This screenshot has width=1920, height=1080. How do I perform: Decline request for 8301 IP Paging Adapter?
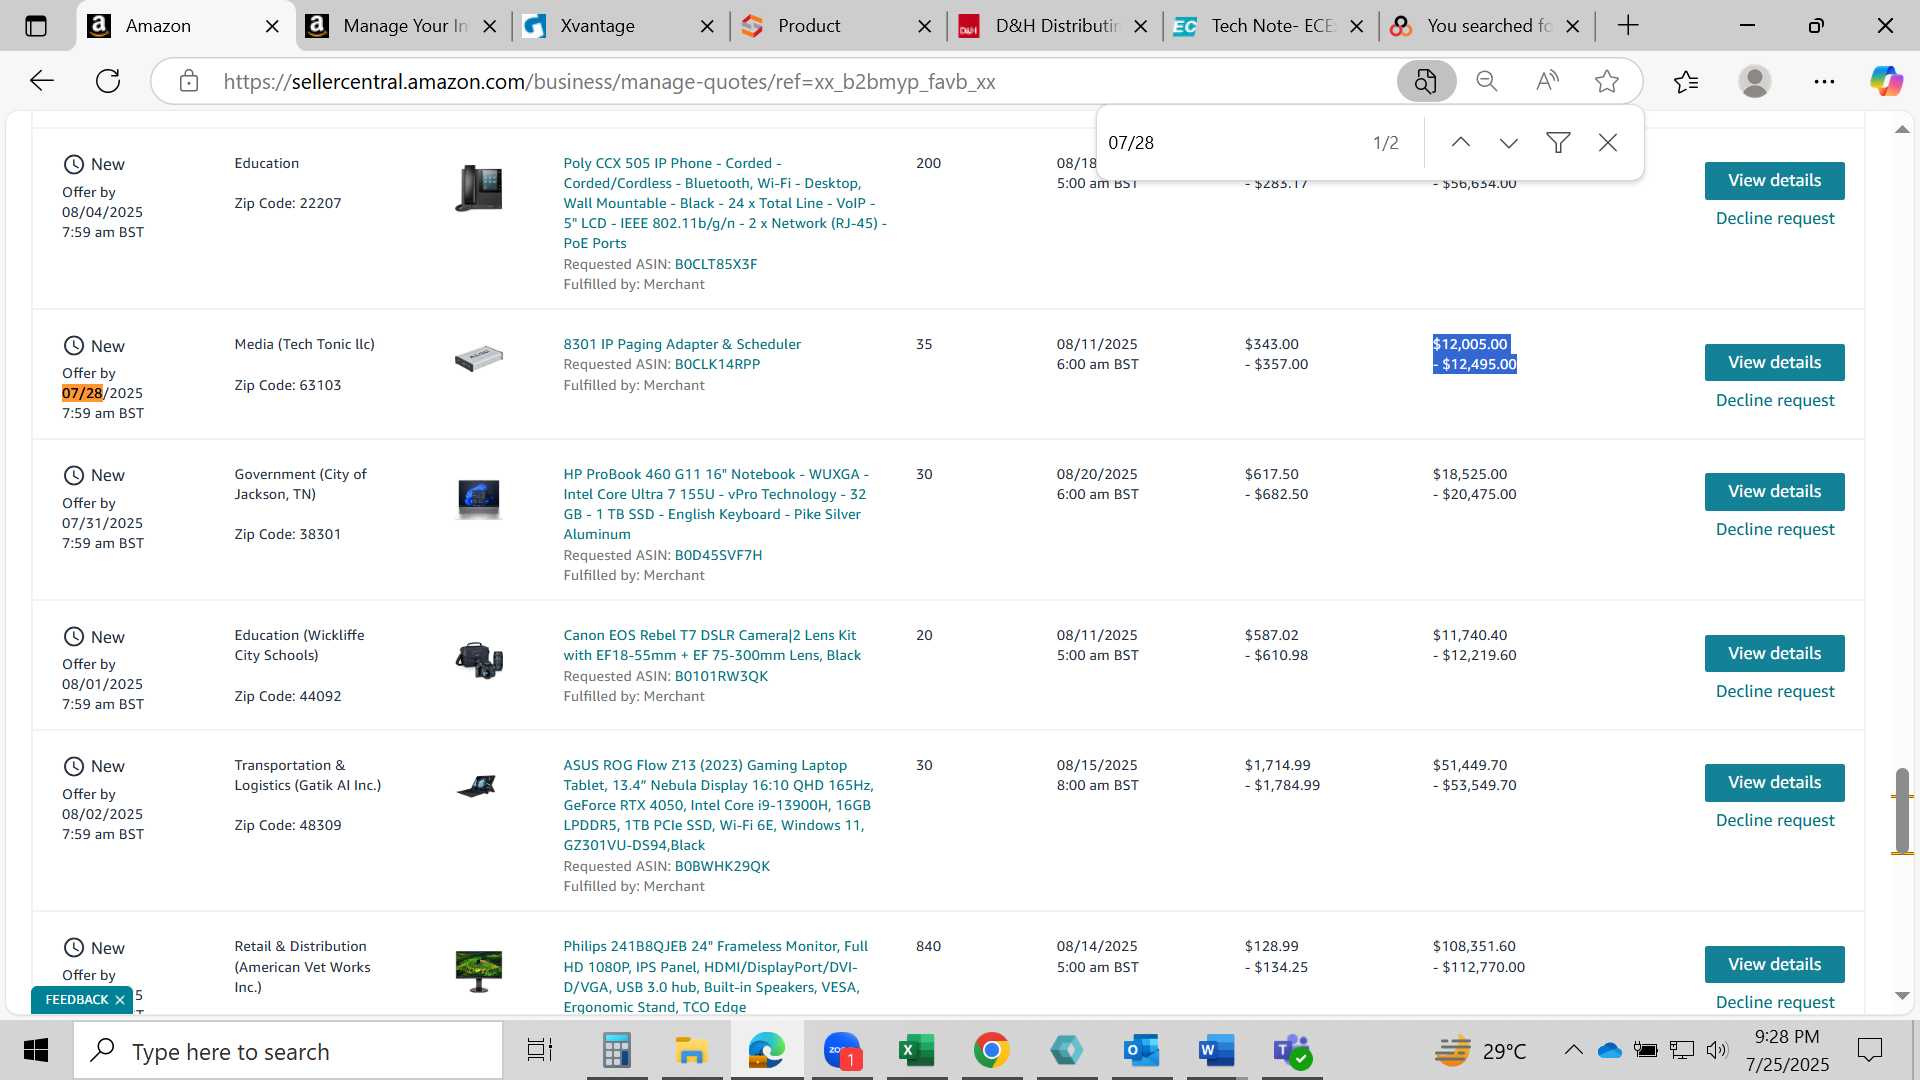(x=1775, y=400)
